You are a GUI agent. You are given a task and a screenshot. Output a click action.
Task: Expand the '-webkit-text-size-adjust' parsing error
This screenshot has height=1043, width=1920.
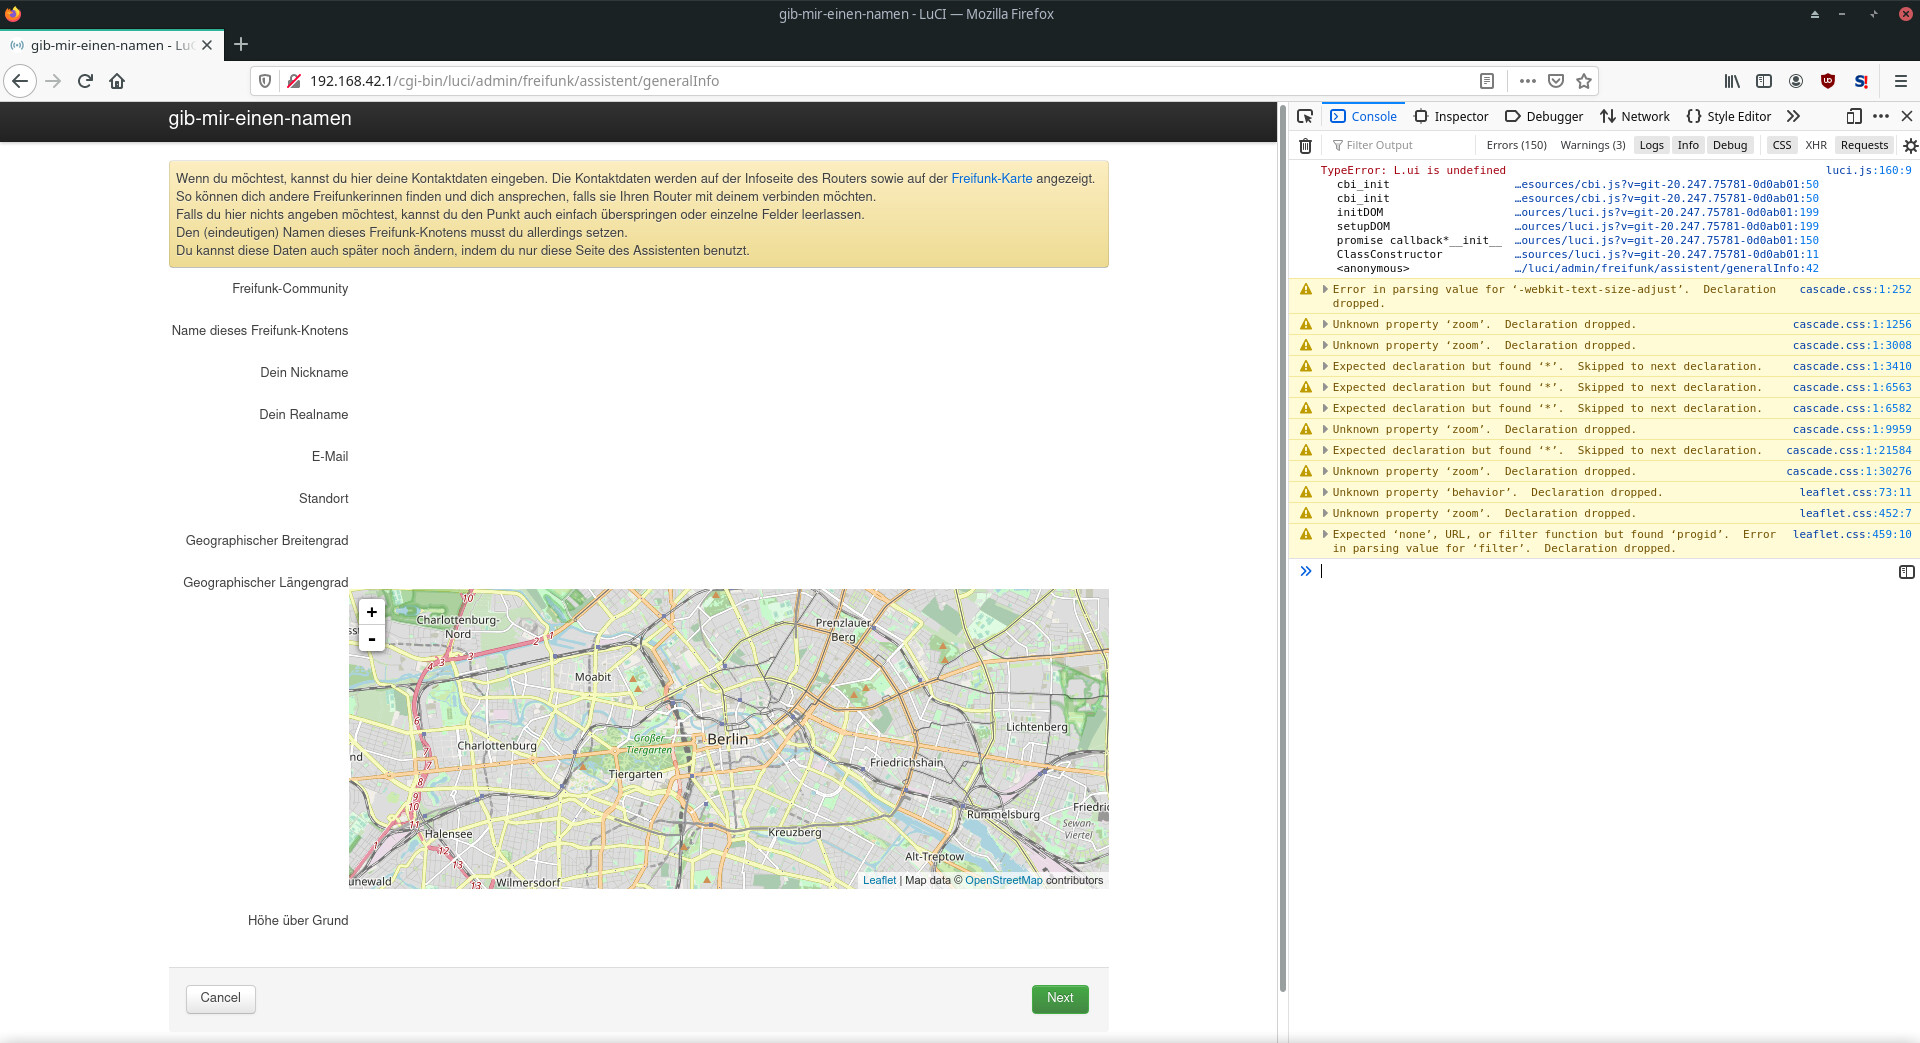[x=1324, y=289]
